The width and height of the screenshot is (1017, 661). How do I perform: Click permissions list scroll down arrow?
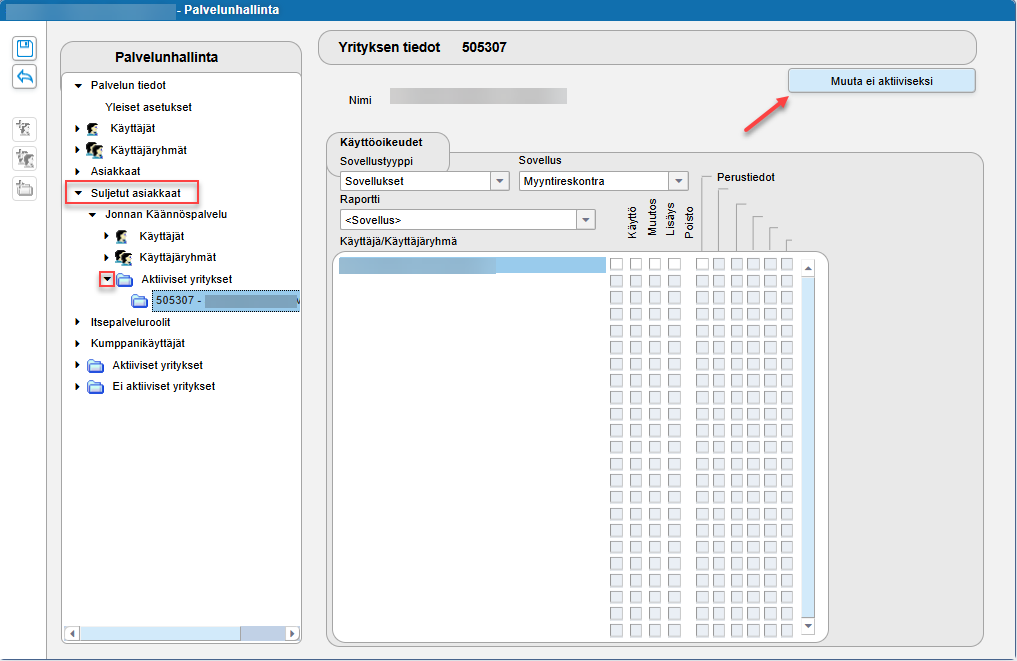tap(808, 626)
